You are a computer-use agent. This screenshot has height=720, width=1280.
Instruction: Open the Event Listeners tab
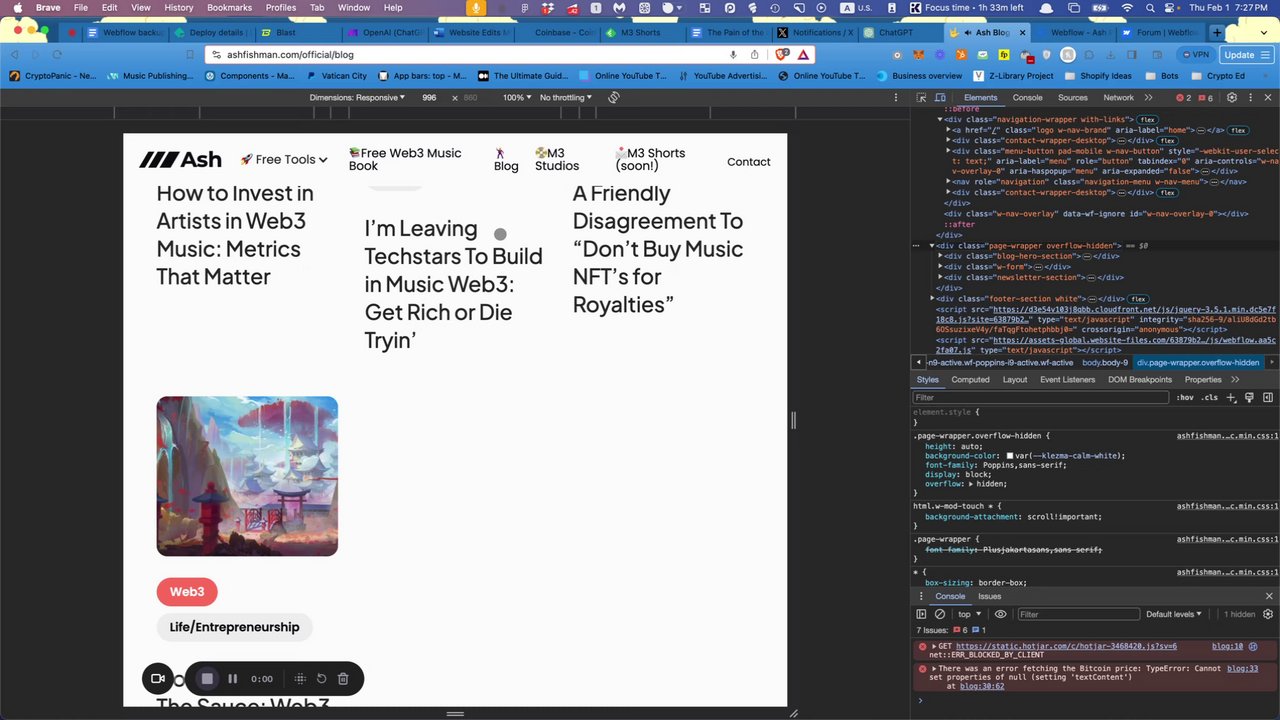coord(1067,380)
